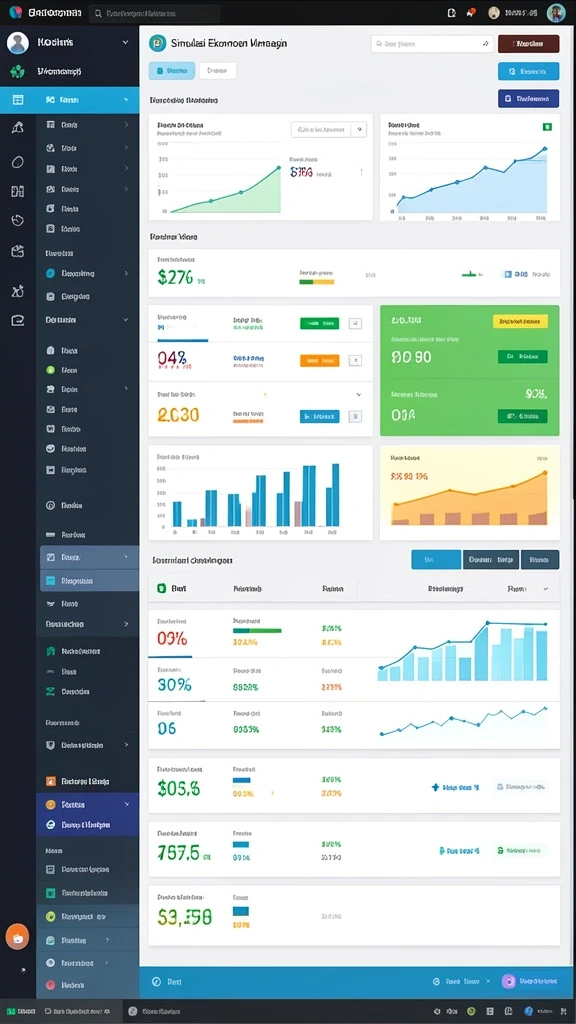
Task: Select the light-blue active tab under page title
Action: click(172, 71)
